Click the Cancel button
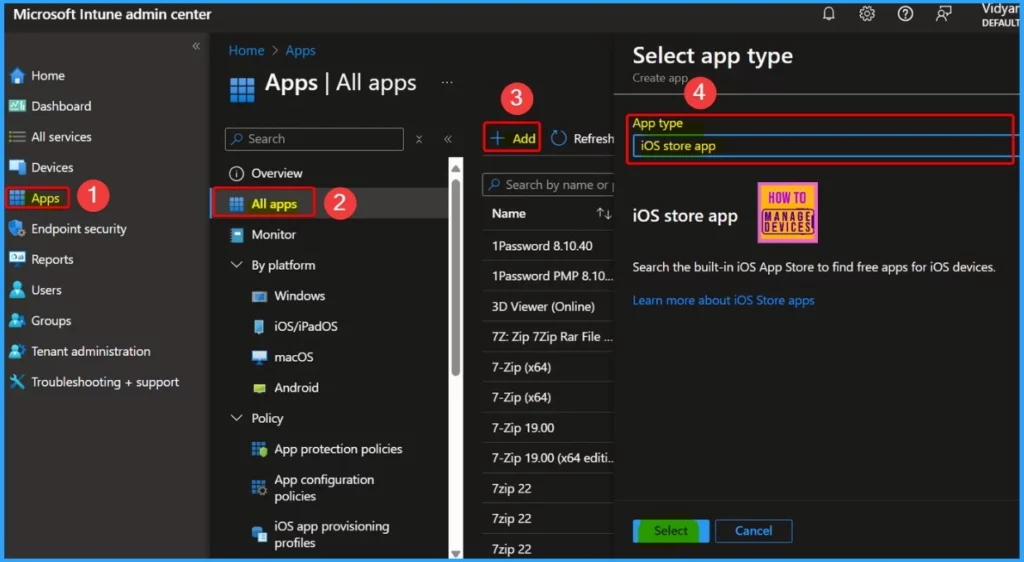 coord(754,531)
